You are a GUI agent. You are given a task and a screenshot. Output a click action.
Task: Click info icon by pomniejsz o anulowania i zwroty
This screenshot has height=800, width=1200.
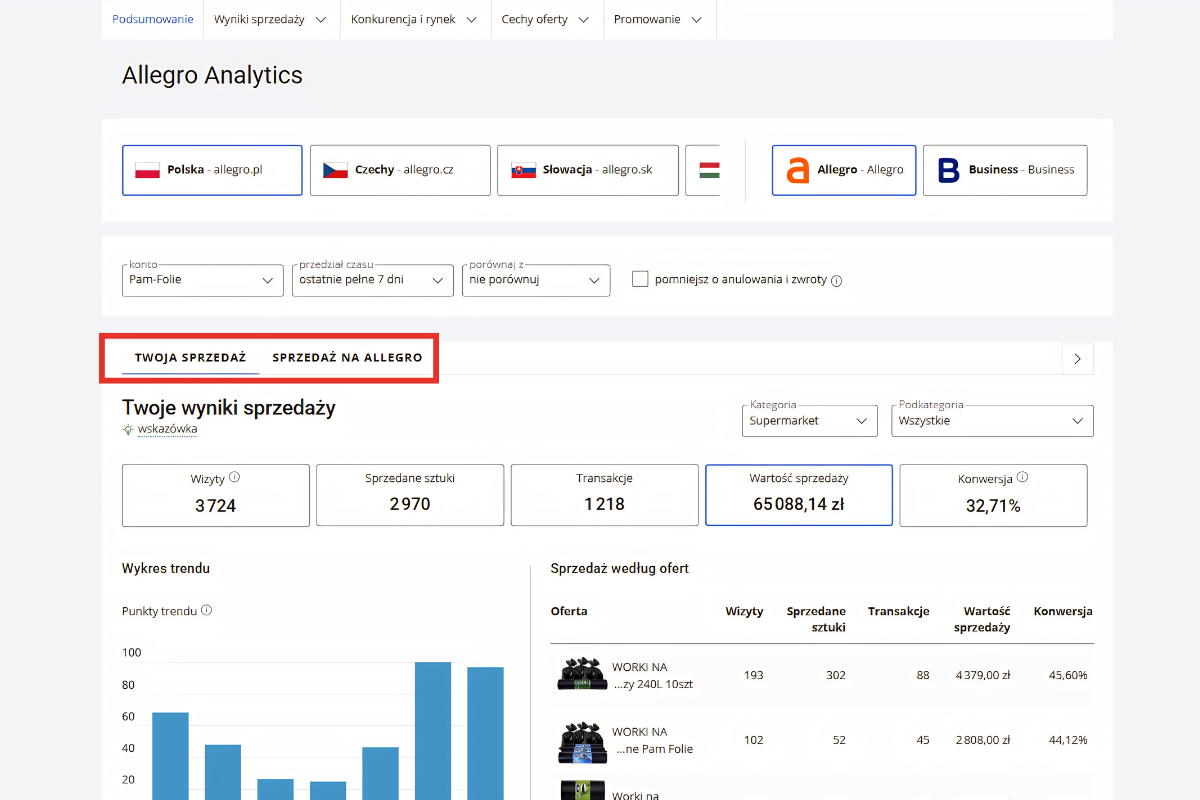pos(837,281)
